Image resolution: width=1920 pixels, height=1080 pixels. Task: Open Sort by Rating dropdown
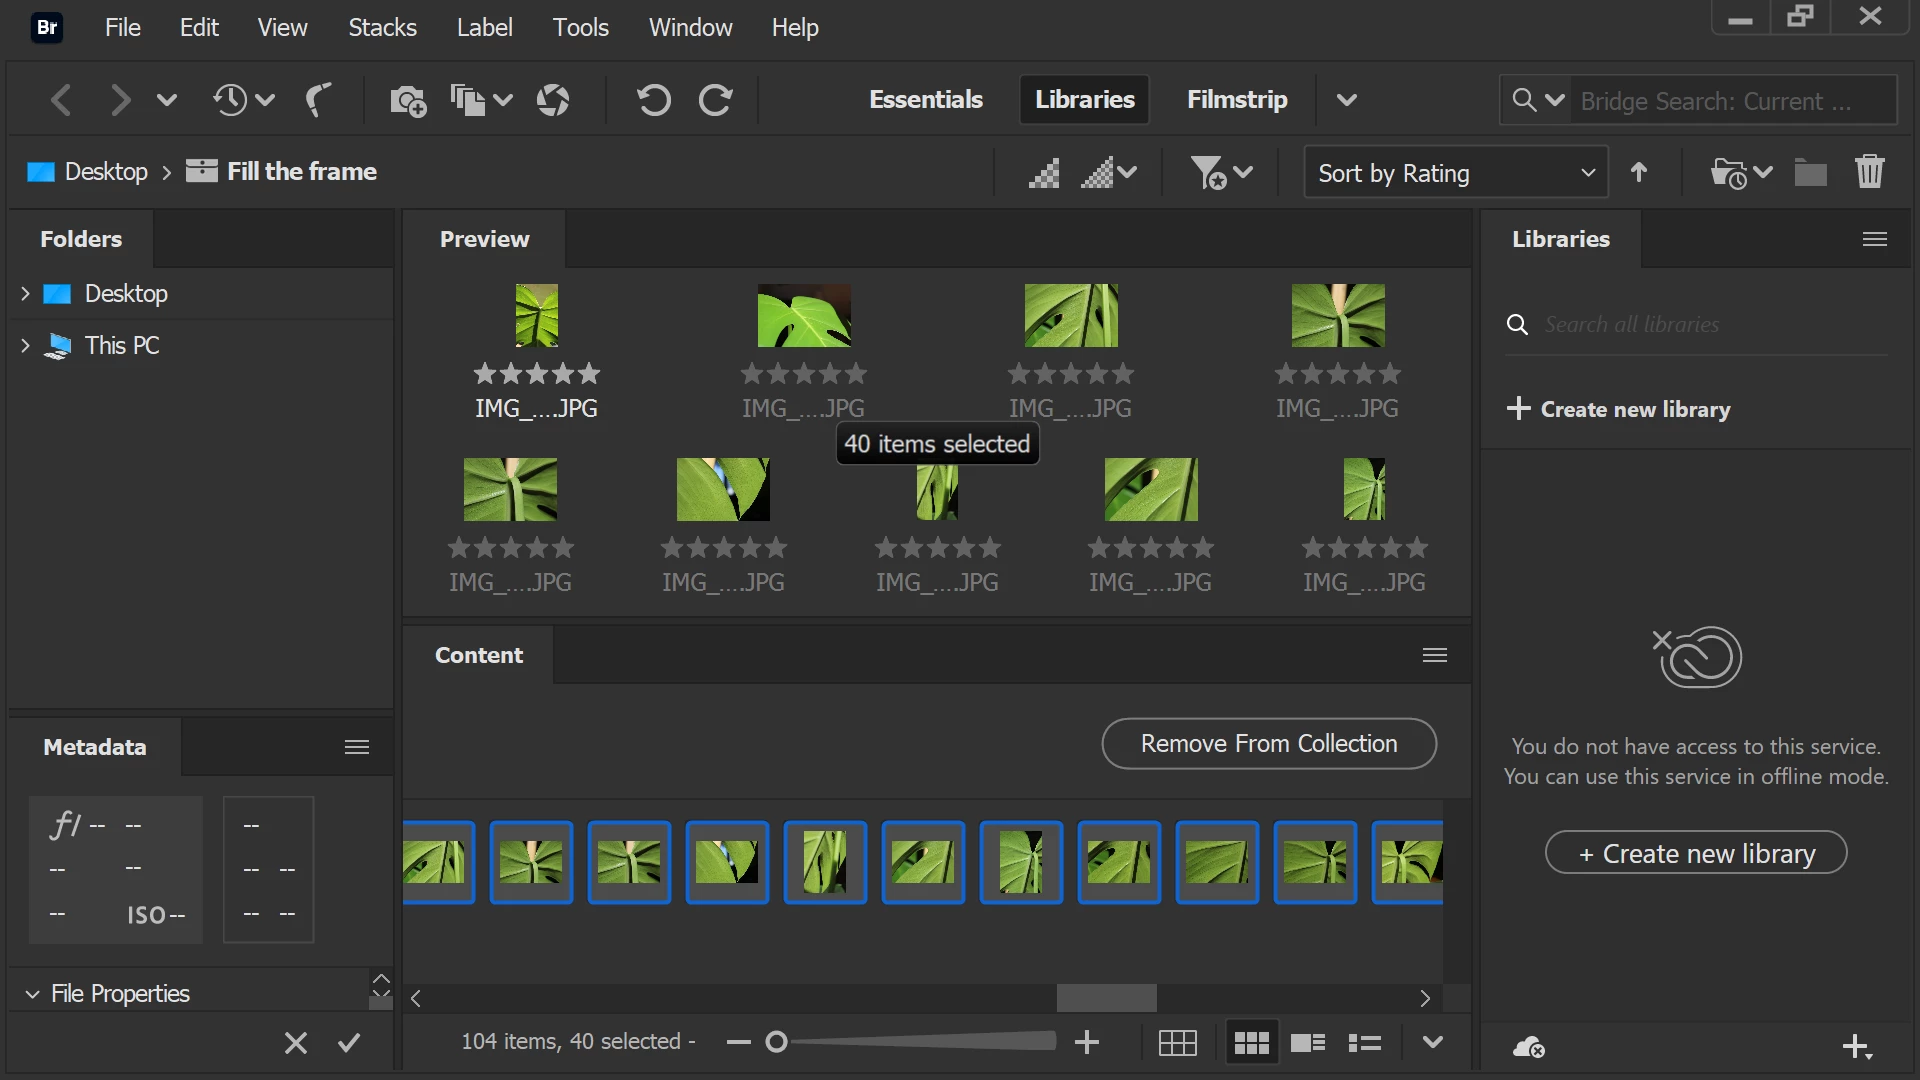point(1455,172)
